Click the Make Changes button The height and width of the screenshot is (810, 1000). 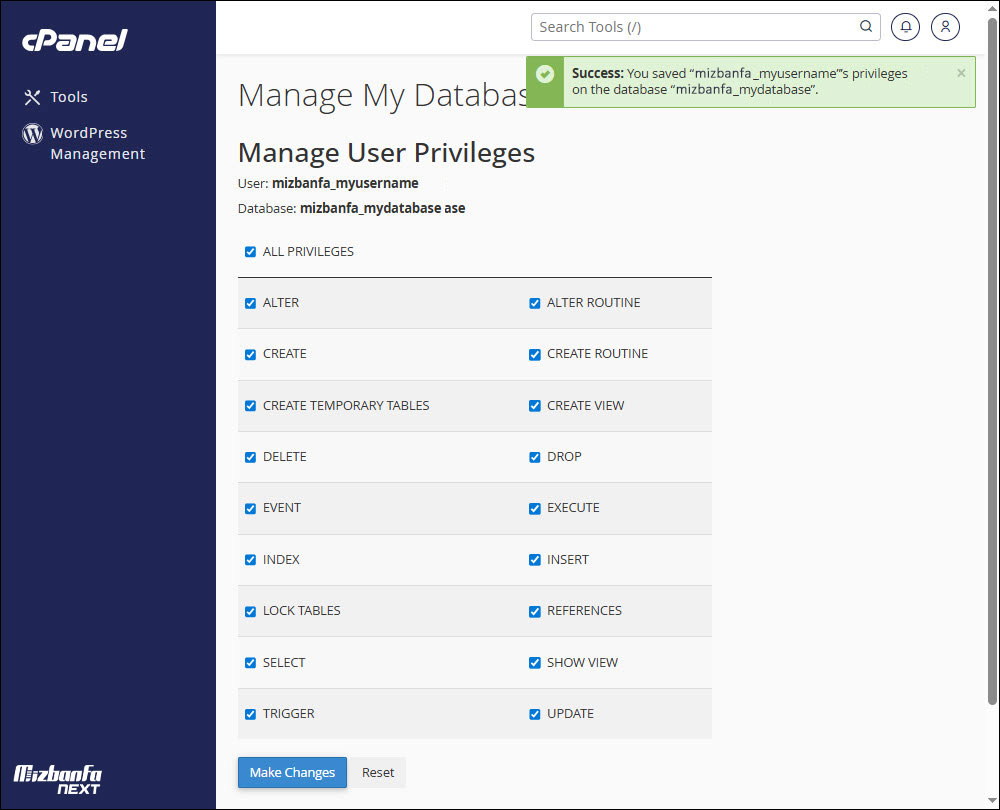coord(292,772)
